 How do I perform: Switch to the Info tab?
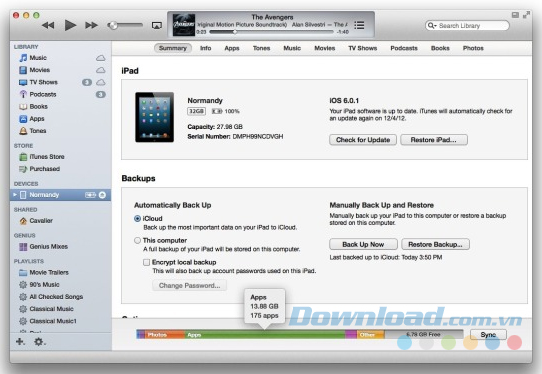tap(206, 48)
